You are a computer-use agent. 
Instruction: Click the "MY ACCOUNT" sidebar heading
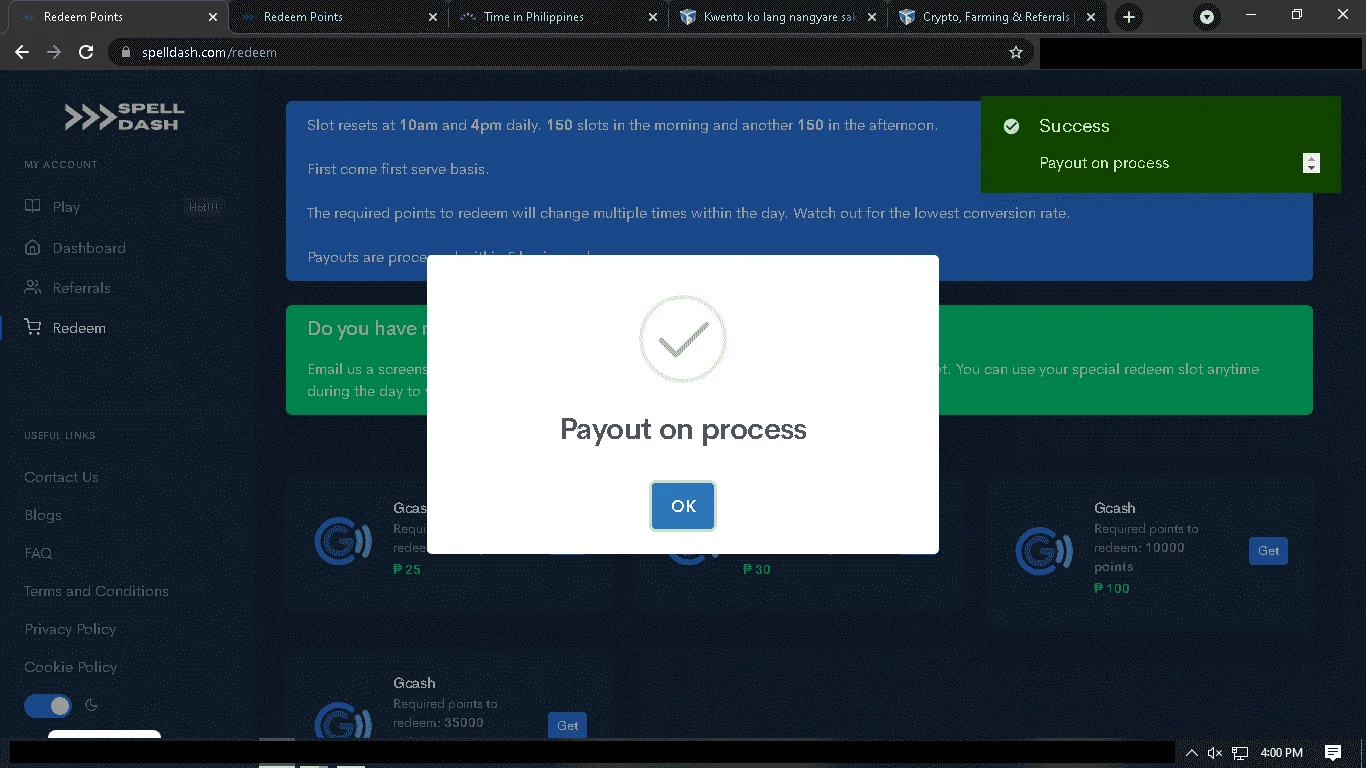[61, 164]
